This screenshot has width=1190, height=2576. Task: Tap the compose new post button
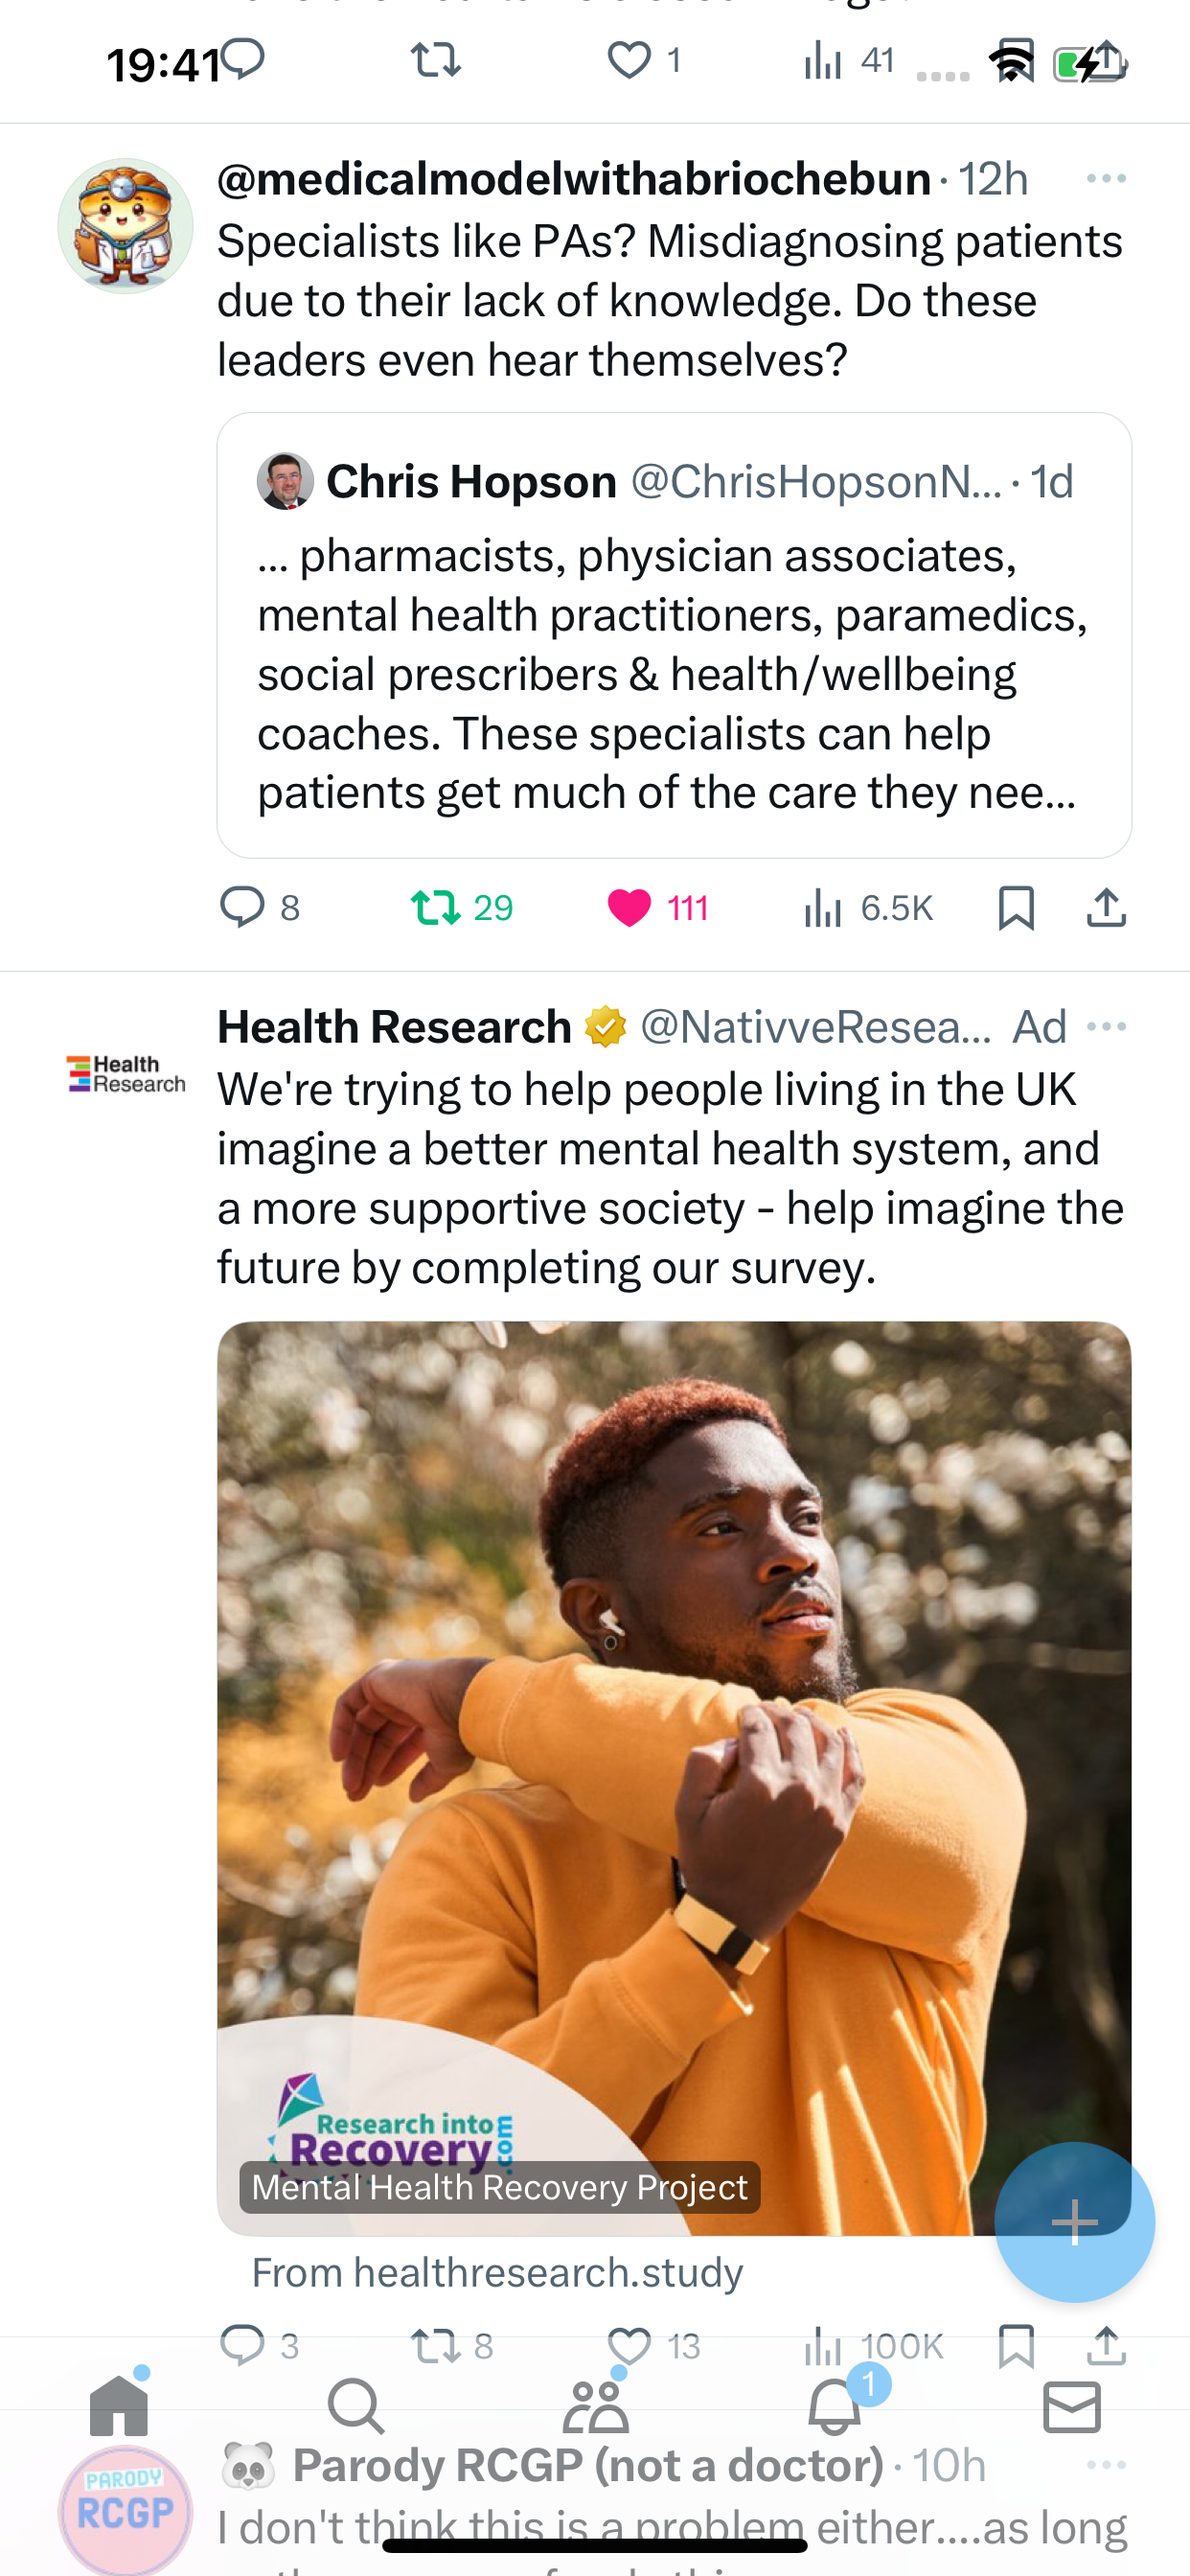click(1074, 2222)
